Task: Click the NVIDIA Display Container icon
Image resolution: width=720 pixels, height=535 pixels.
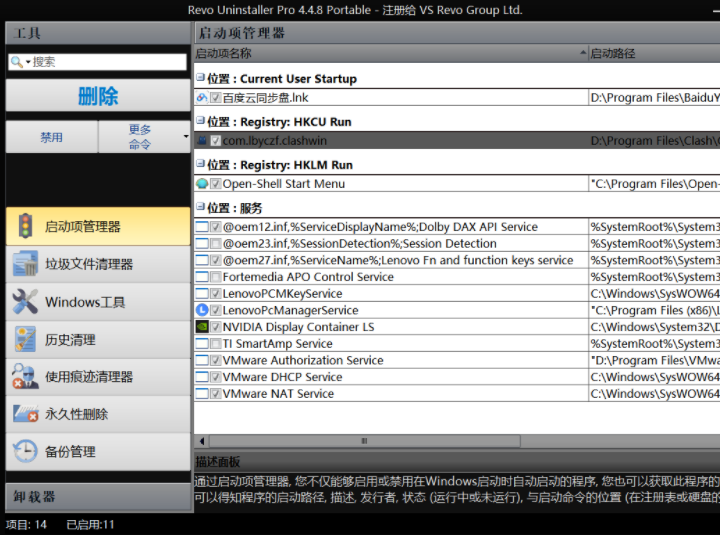Action: pos(202,327)
